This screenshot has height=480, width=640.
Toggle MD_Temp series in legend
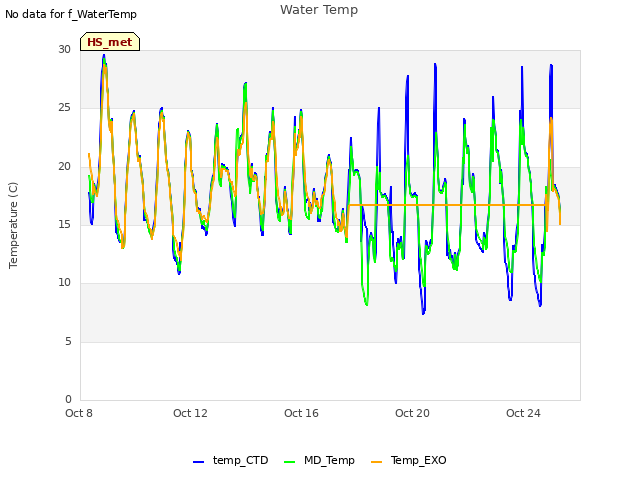pos(319,460)
